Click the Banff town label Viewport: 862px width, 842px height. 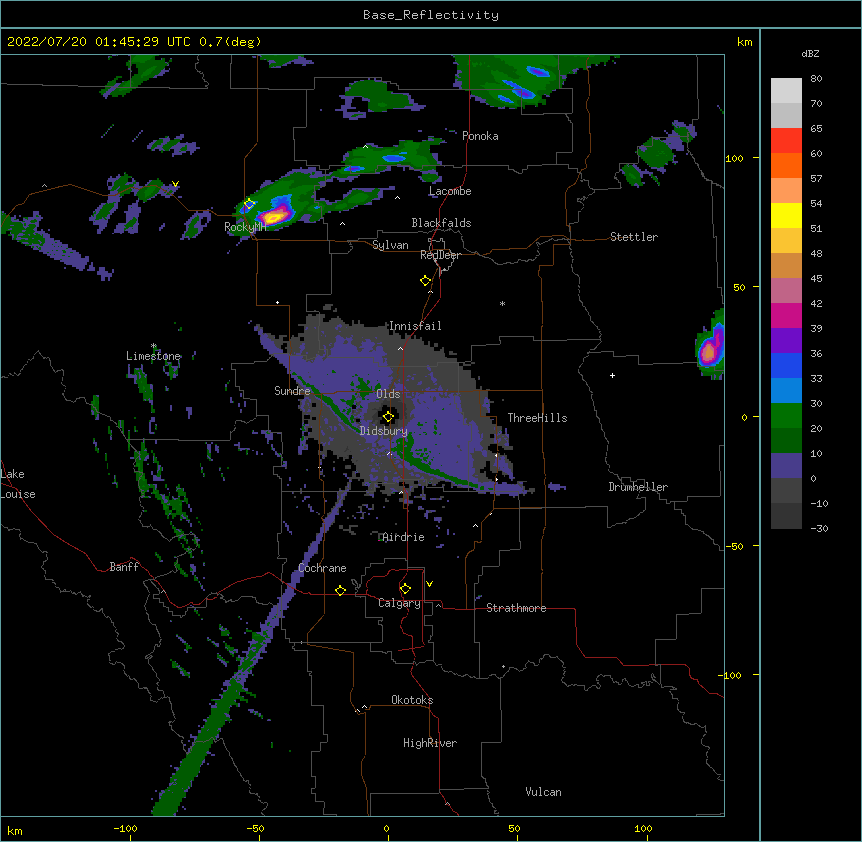[x=124, y=567]
